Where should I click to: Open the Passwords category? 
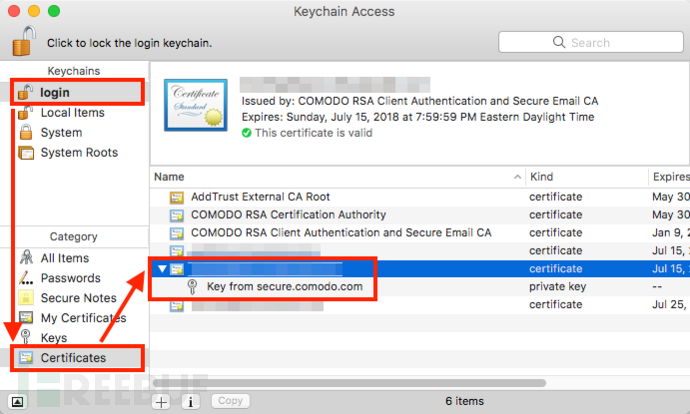coord(70,278)
